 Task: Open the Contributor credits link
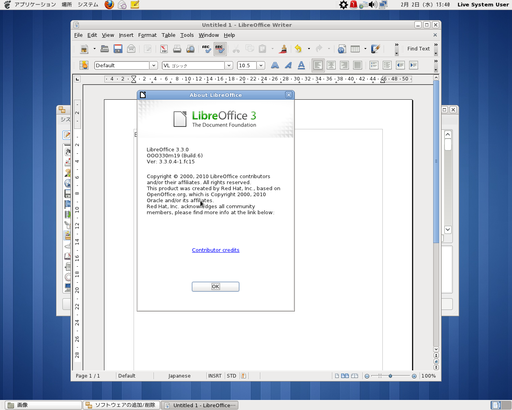pos(215,250)
